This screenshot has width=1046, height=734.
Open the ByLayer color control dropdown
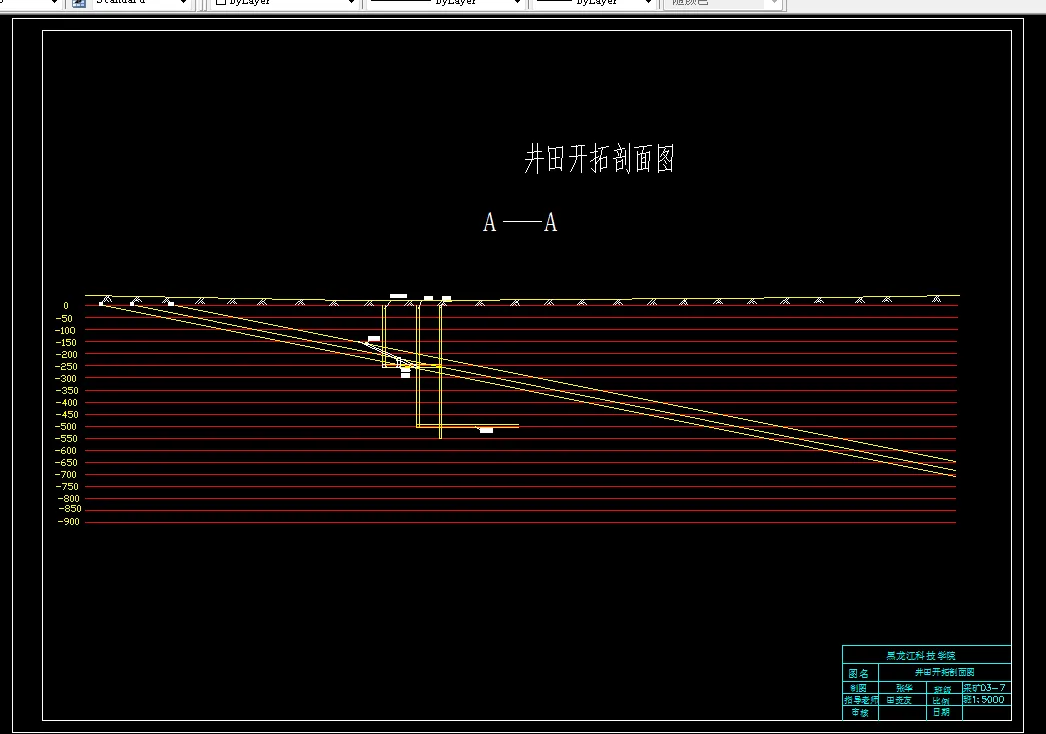[351, 3]
